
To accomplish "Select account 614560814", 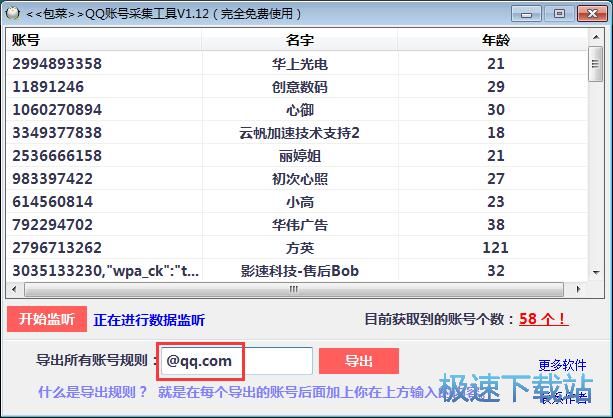I will [52, 202].
